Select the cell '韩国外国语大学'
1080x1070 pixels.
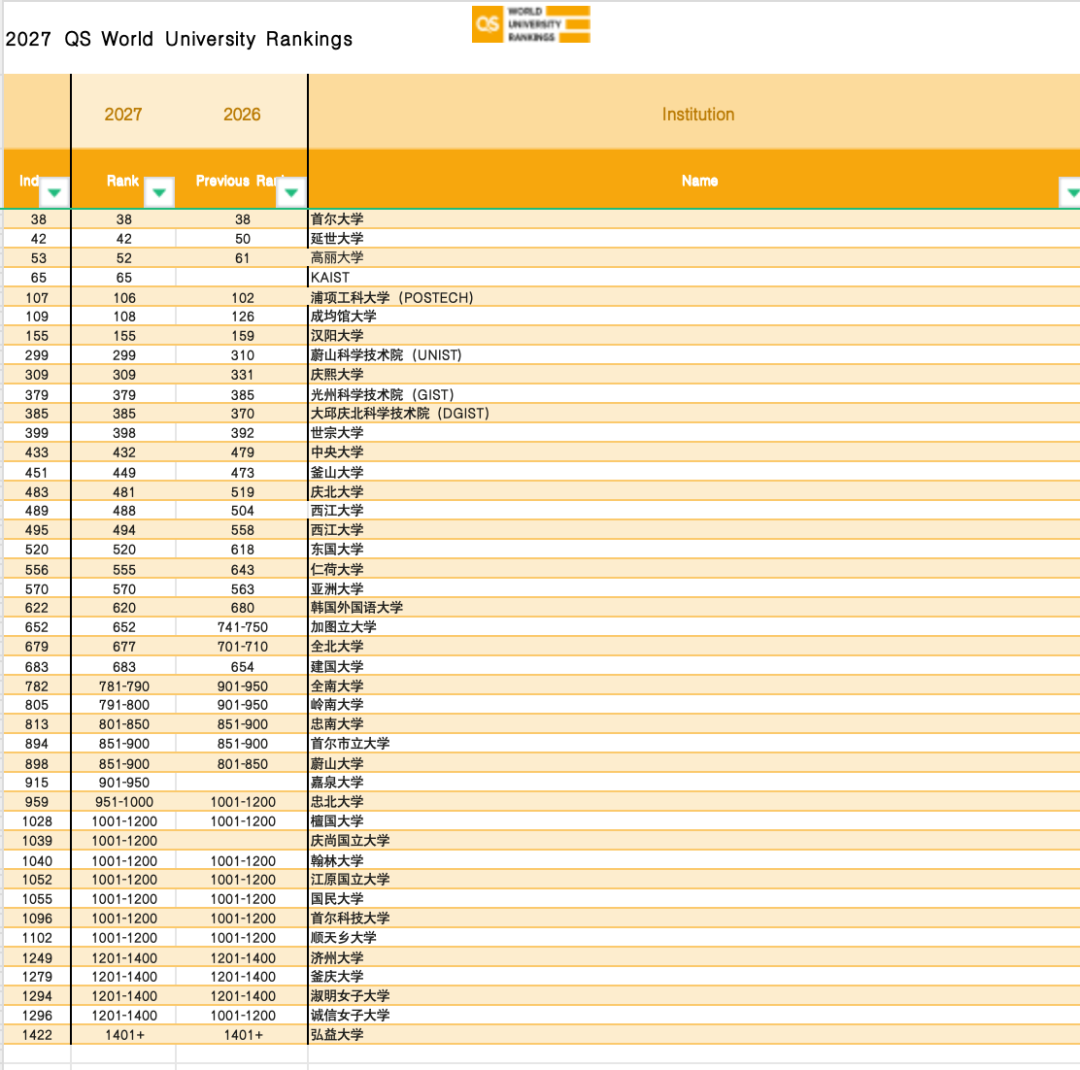[694, 608]
